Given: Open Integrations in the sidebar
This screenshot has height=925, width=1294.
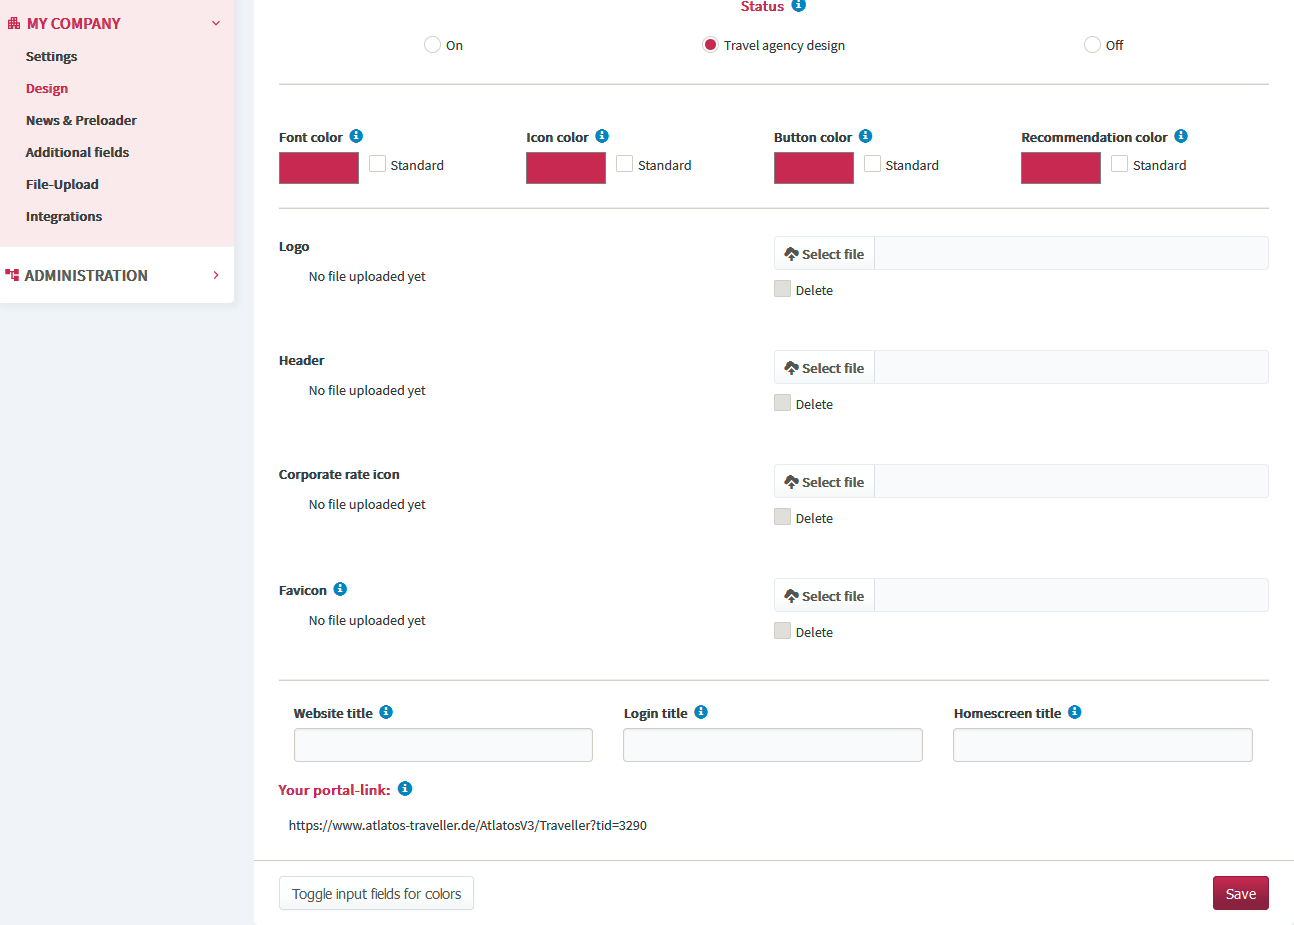Looking at the screenshot, I should click(x=64, y=216).
